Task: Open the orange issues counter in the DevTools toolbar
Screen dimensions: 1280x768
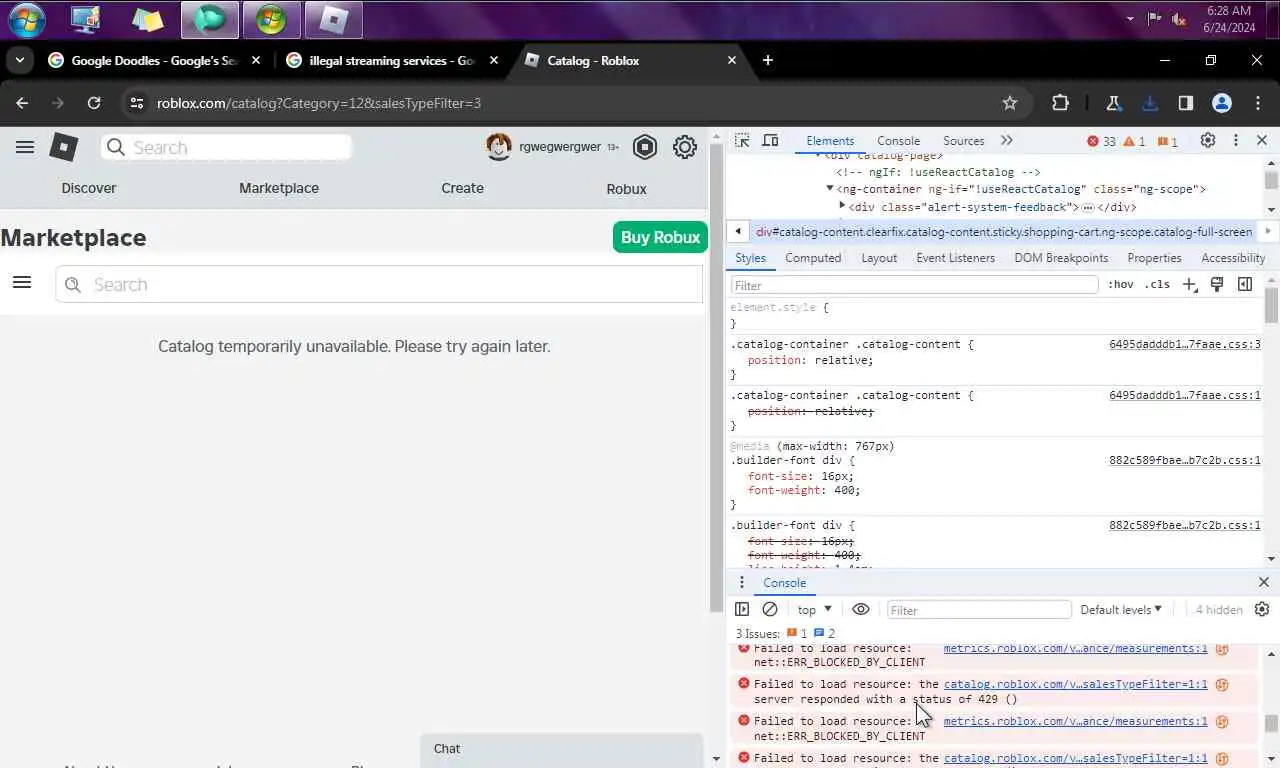Action: [x=1168, y=141]
